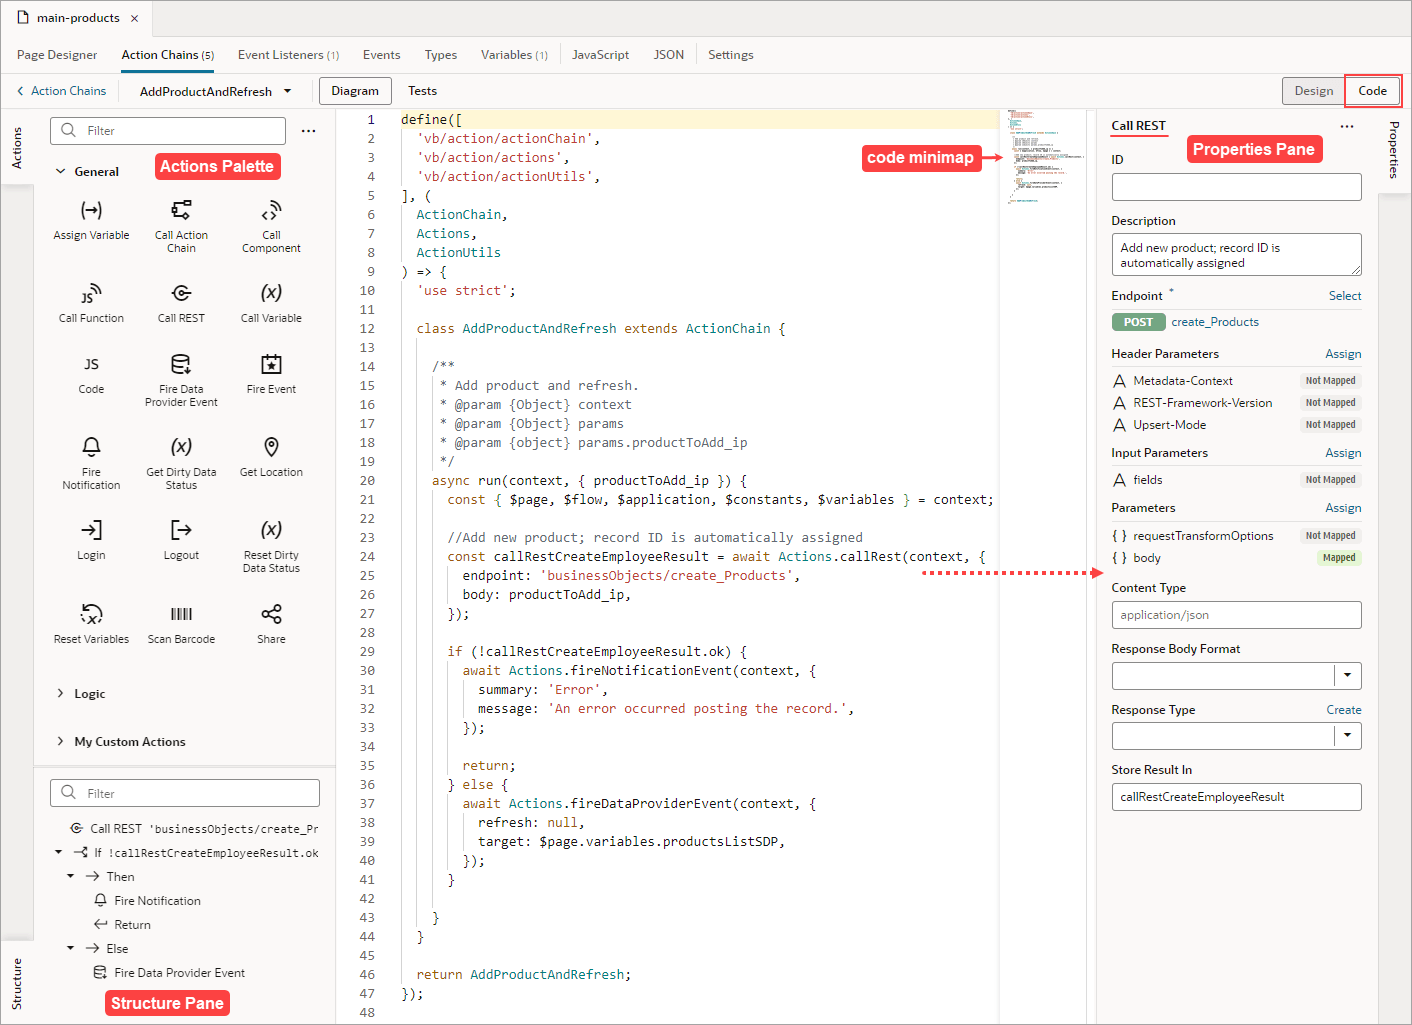Select the Get Location action icon
Viewport: 1412px width, 1025px height.
[x=270, y=447]
